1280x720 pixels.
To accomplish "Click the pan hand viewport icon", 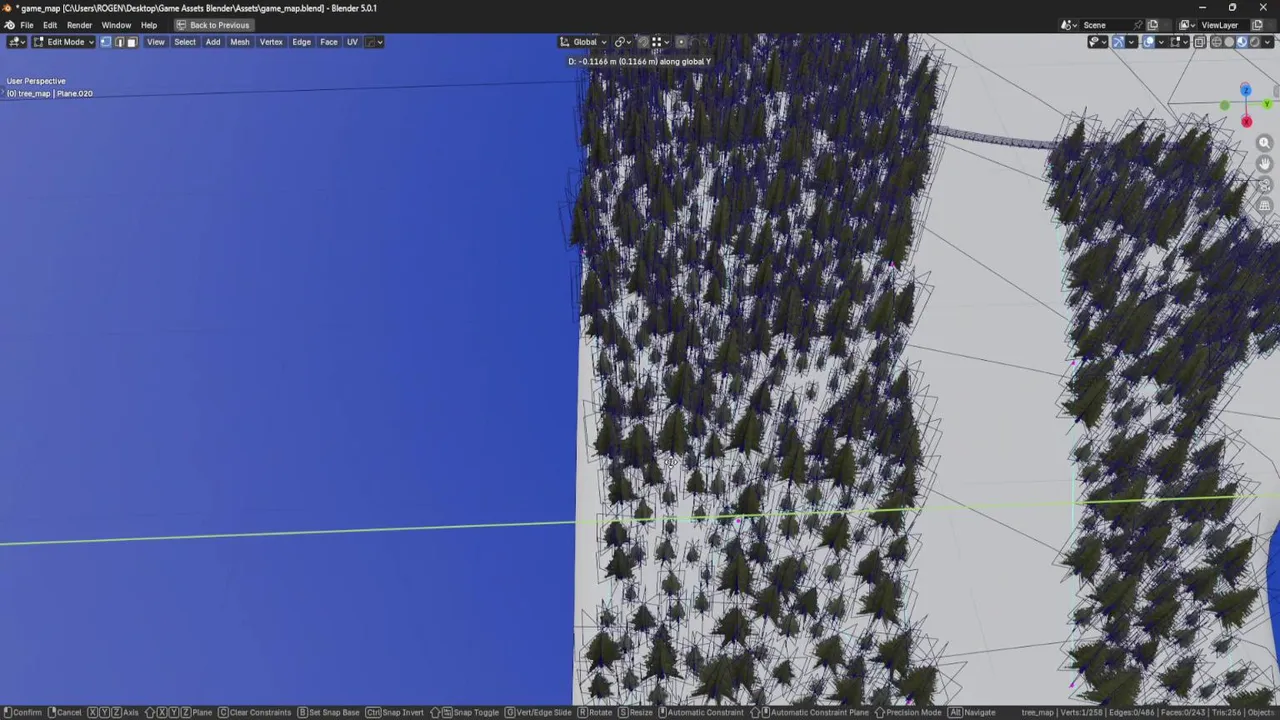I will [1264, 164].
